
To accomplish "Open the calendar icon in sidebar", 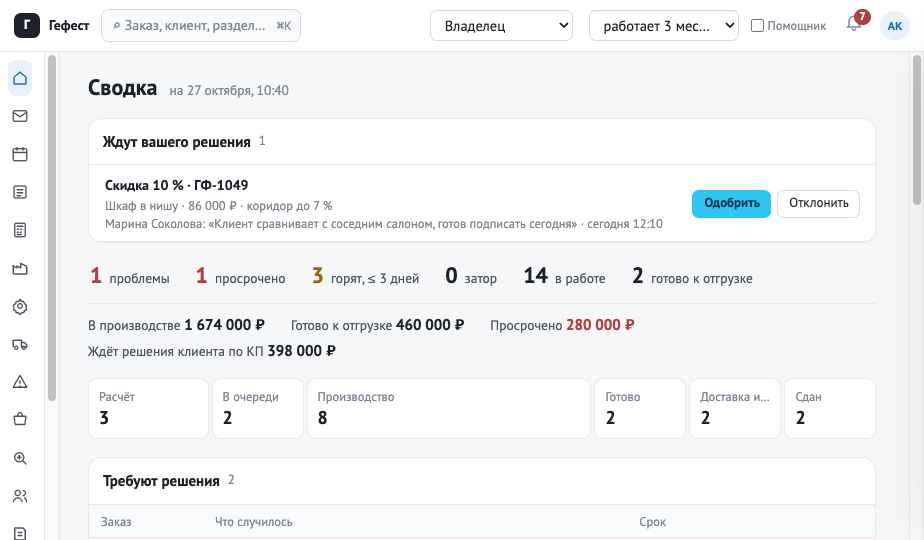I will click(x=20, y=154).
